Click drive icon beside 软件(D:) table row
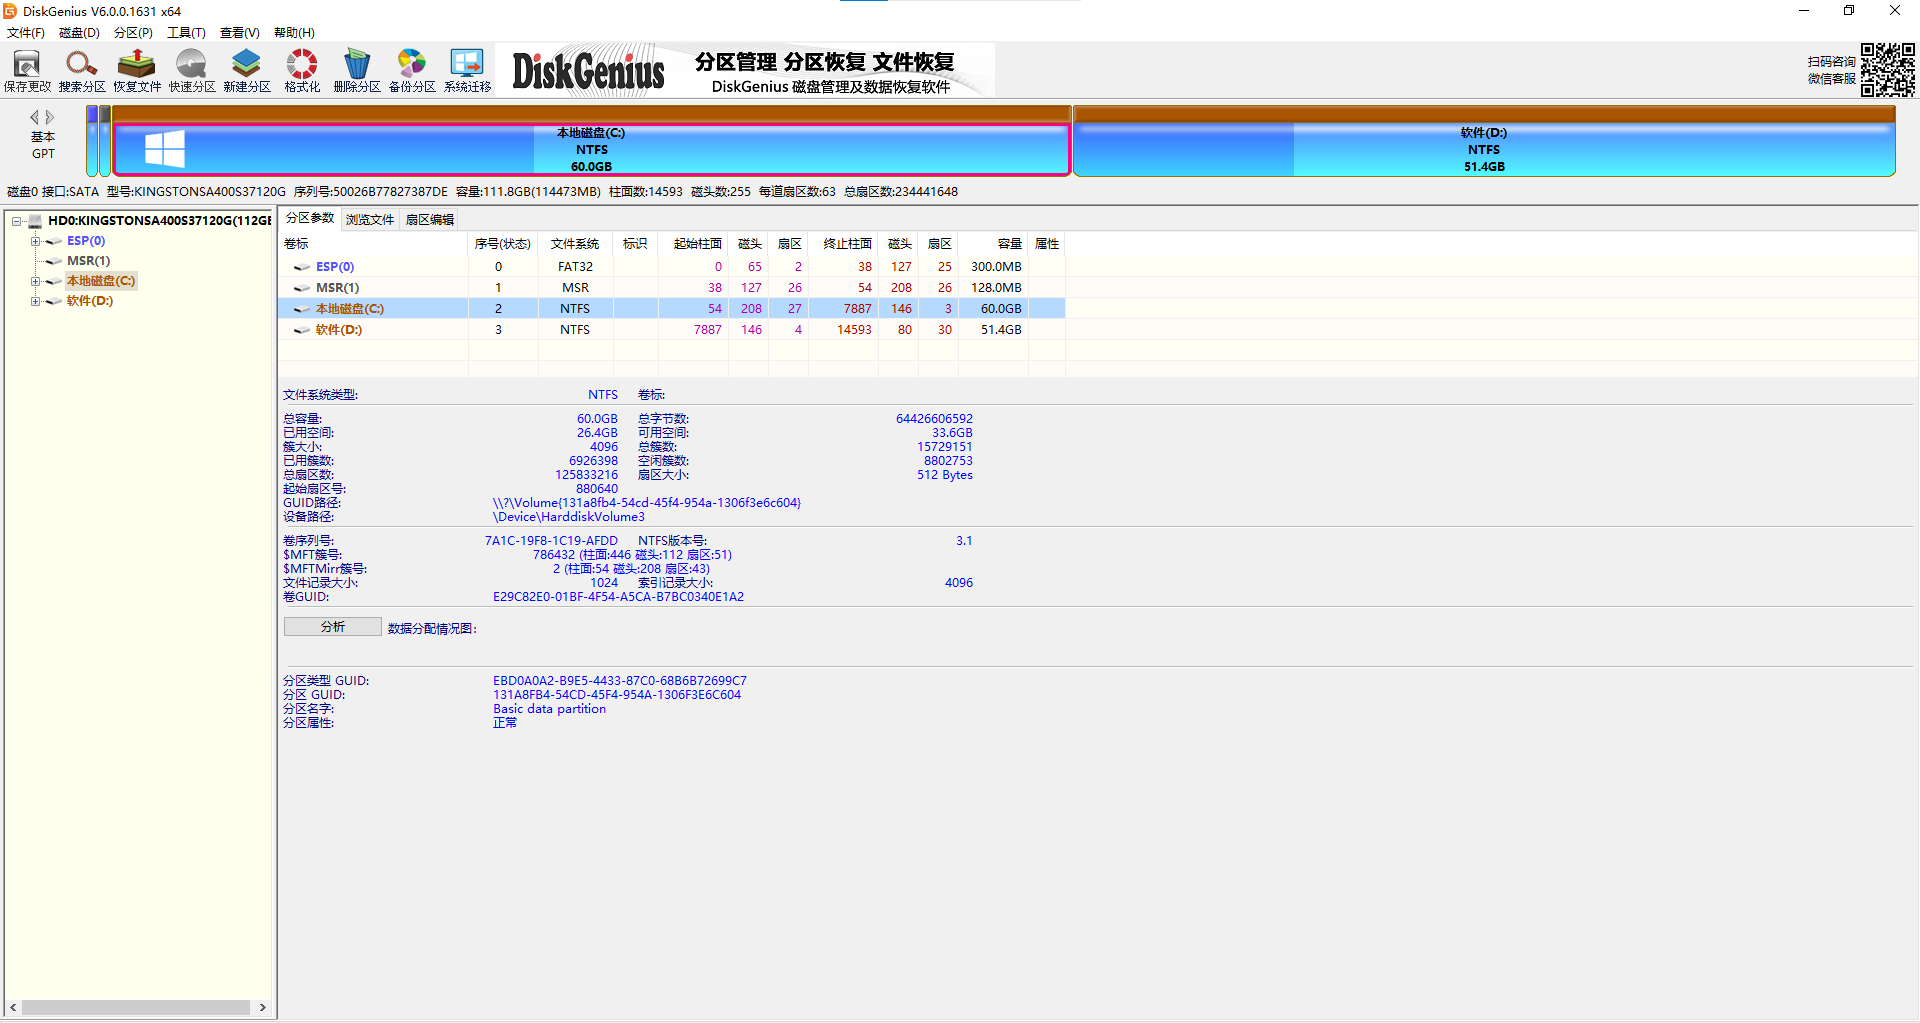This screenshot has height=1023, width=1920. click(301, 330)
